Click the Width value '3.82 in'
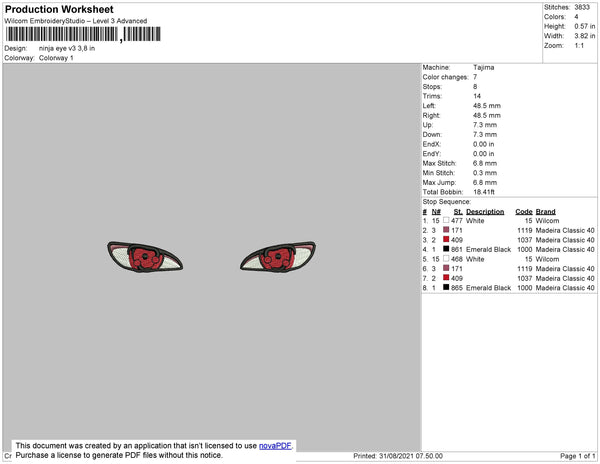This screenshot has height=464, width=600. (x=585, y=36)
